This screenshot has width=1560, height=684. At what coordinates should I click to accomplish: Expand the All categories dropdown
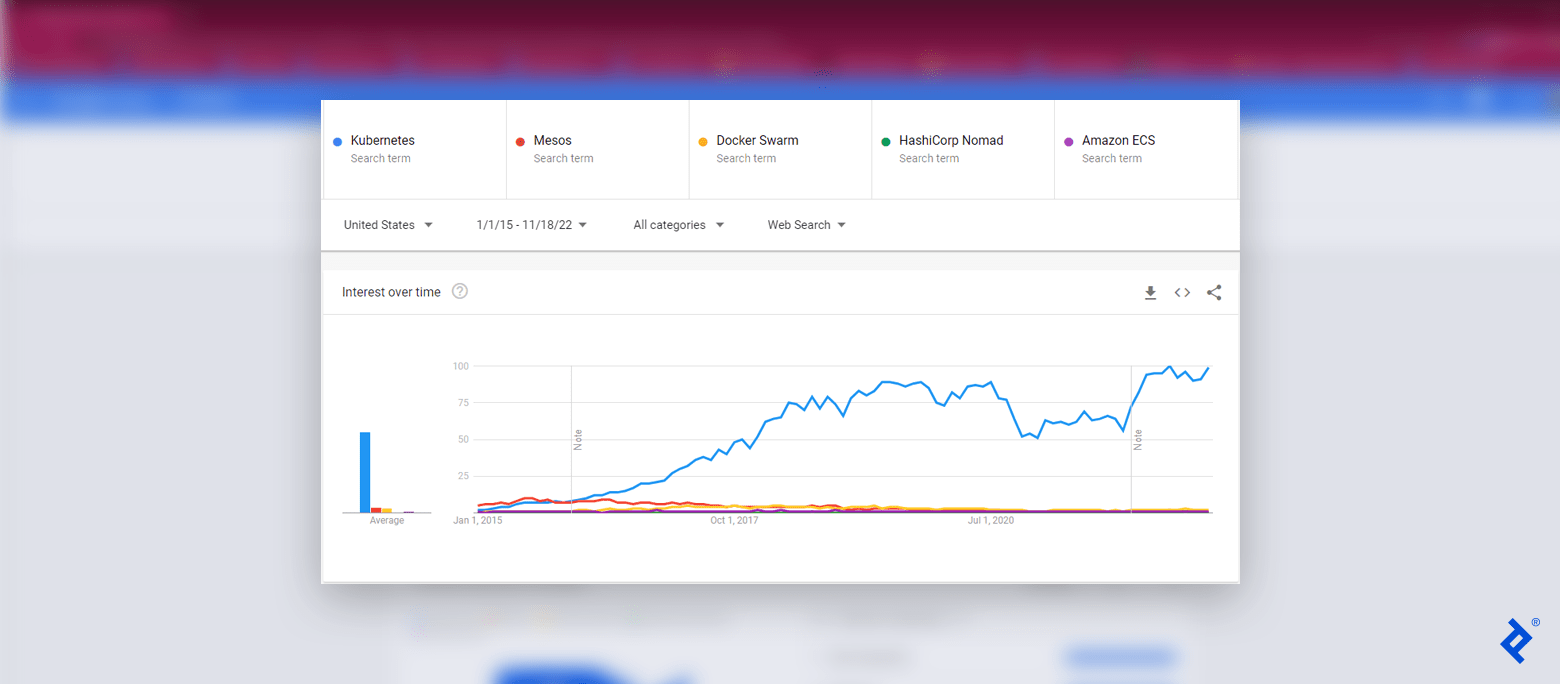pos(678,224)
